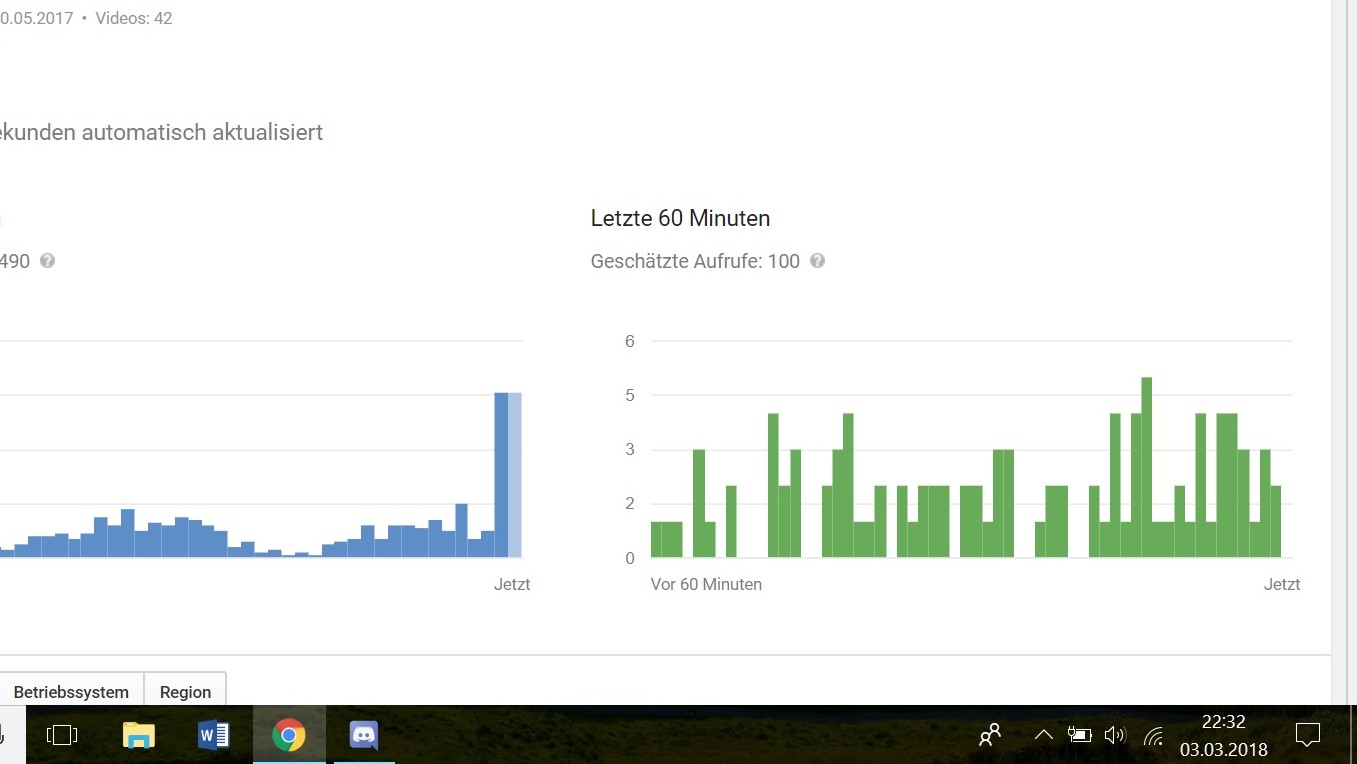Click the tallest green bar in 60-minute chart

(1147, 467)
